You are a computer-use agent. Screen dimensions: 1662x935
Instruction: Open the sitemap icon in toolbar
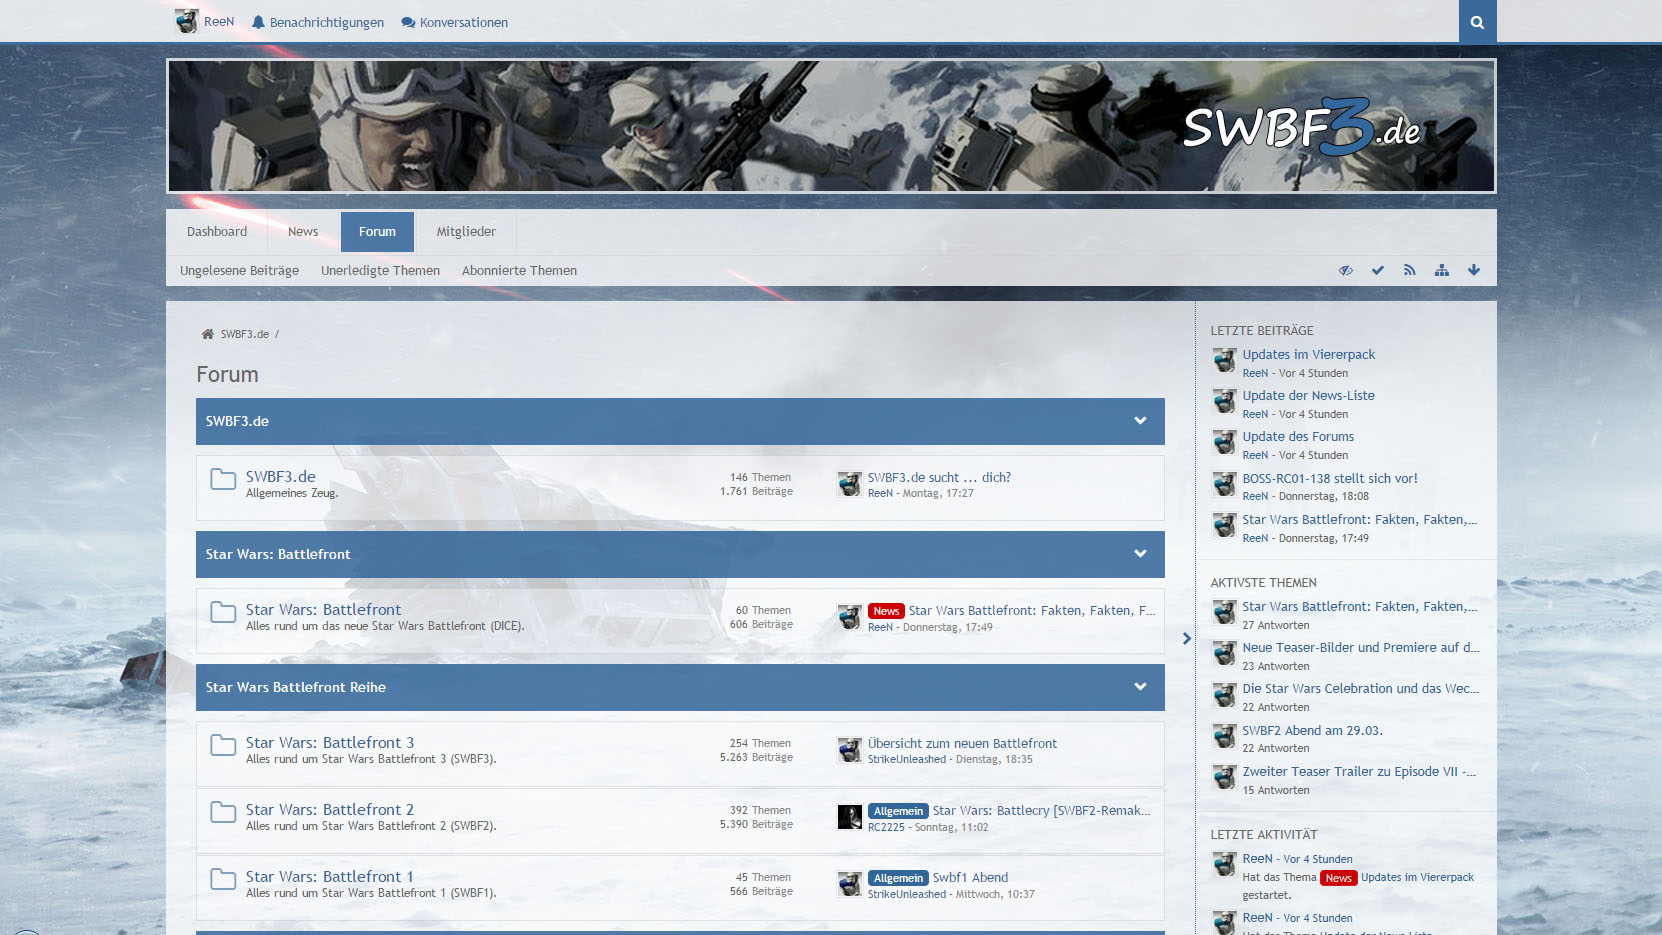point(1442,270)
